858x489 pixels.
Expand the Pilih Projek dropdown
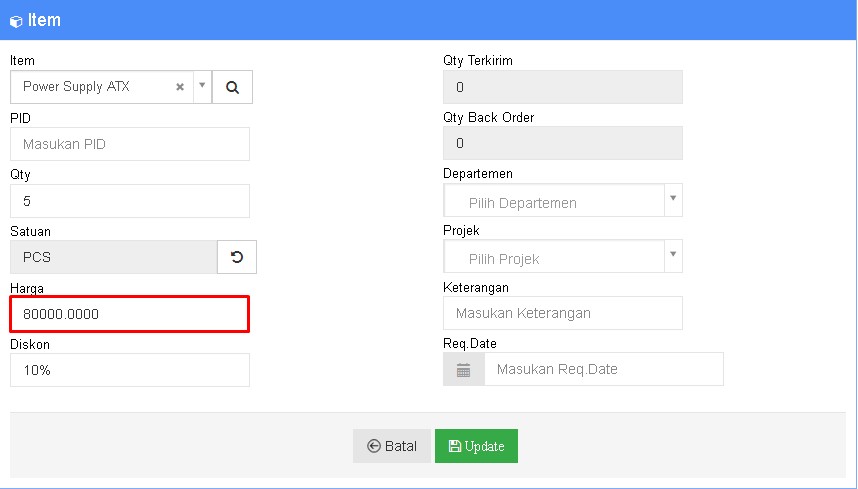point(673,256)
